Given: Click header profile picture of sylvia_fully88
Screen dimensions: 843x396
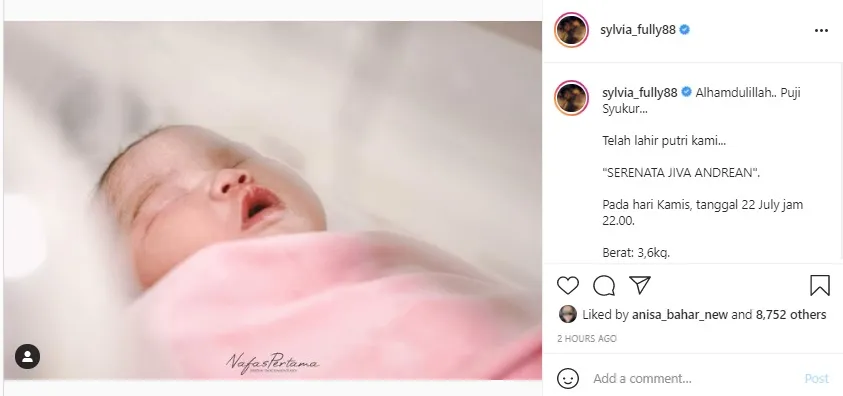Looking at the screenshot, I should 571,30.
